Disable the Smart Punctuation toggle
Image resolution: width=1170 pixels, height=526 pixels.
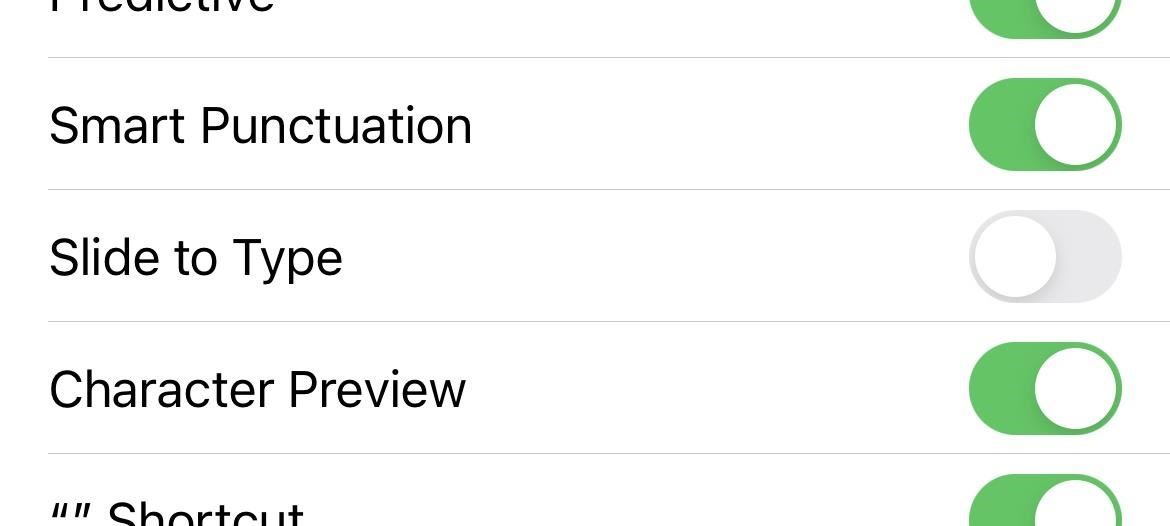[1044, 125]
